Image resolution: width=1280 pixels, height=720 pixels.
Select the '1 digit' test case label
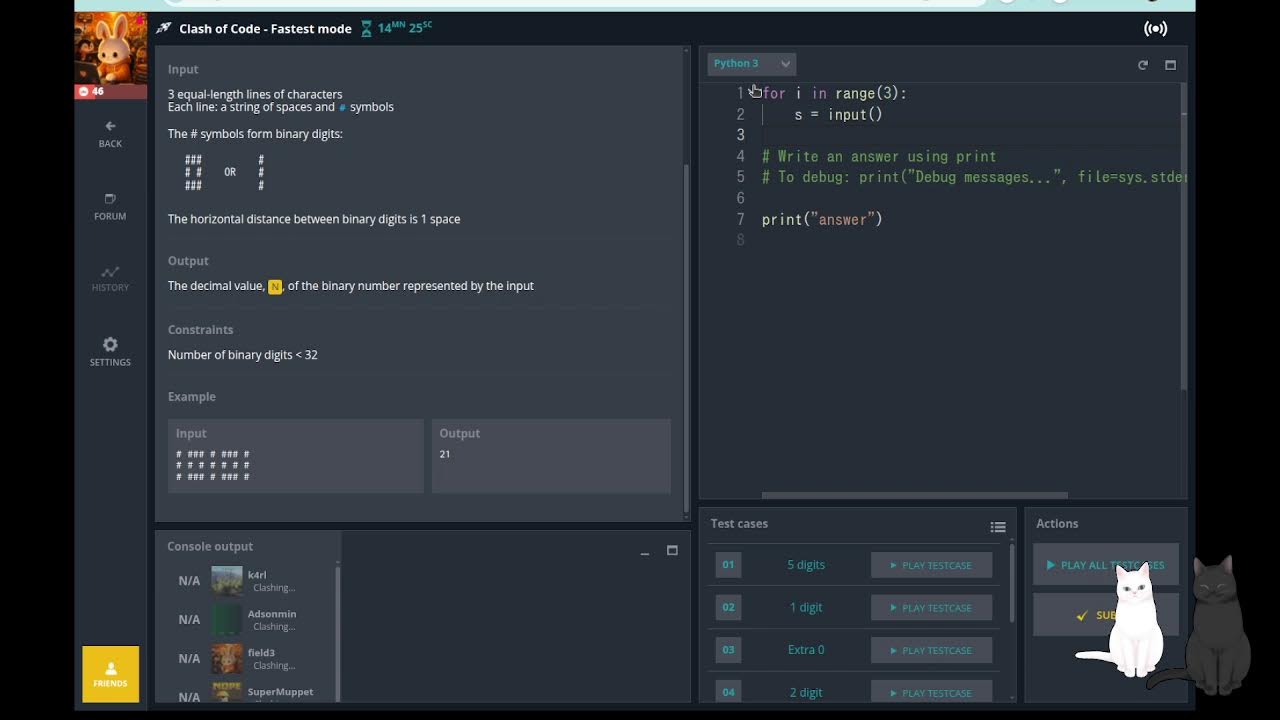tap(806, 607)
